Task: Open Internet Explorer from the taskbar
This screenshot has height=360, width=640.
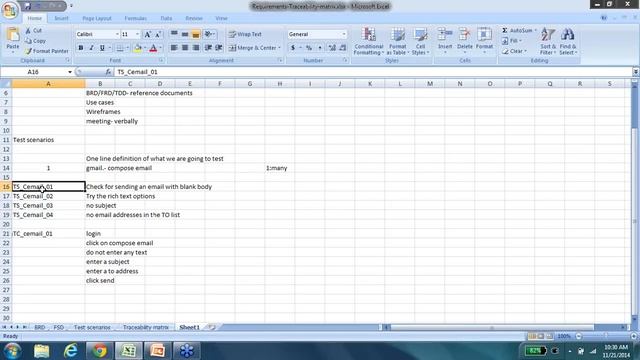Action: (71, 351)
